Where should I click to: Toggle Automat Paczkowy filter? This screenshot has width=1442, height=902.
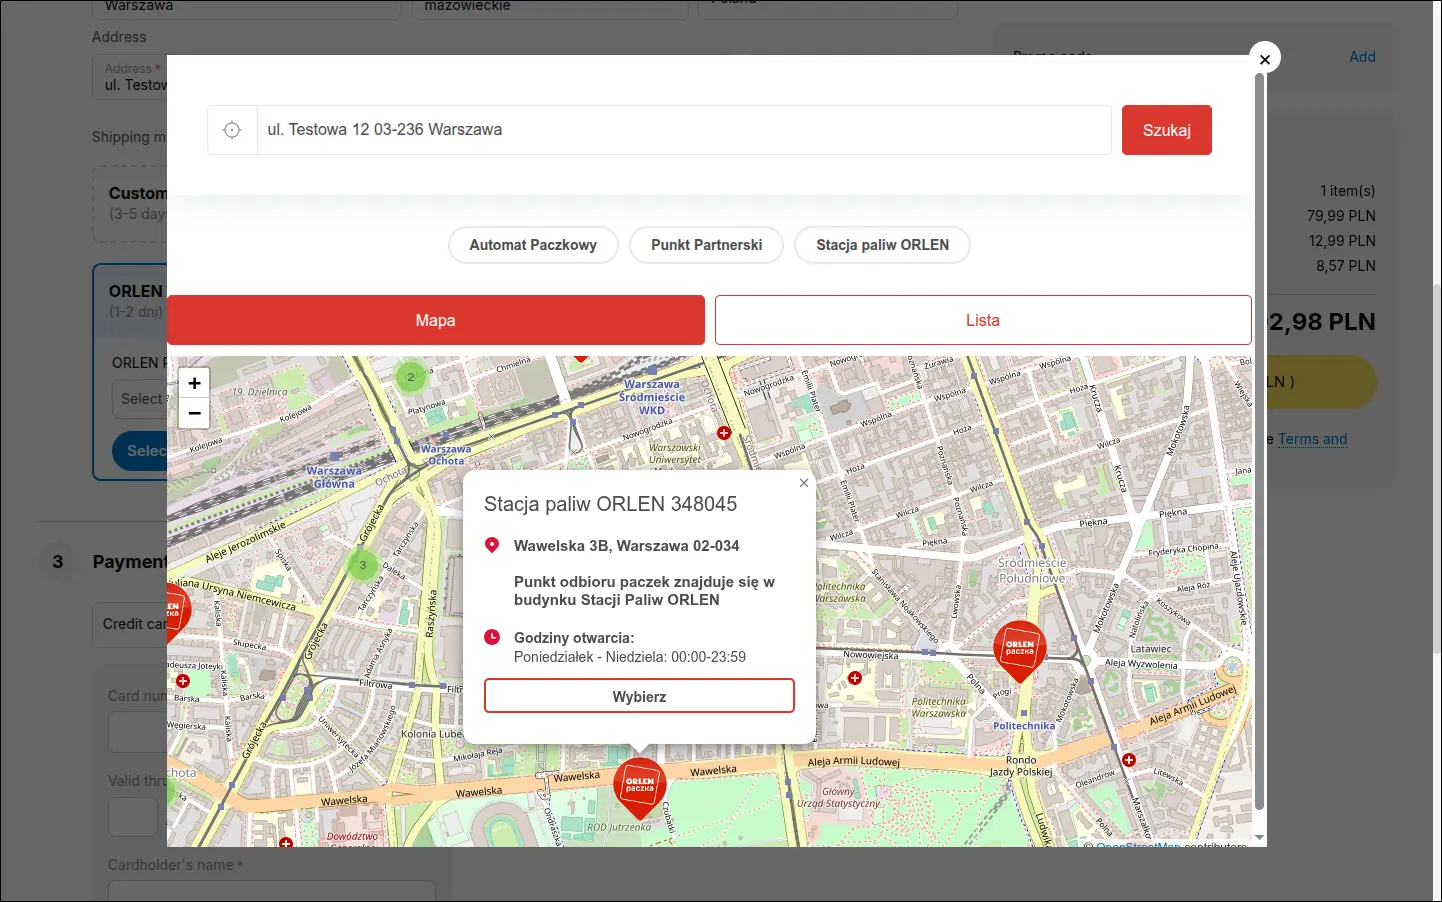pos(533,245)
